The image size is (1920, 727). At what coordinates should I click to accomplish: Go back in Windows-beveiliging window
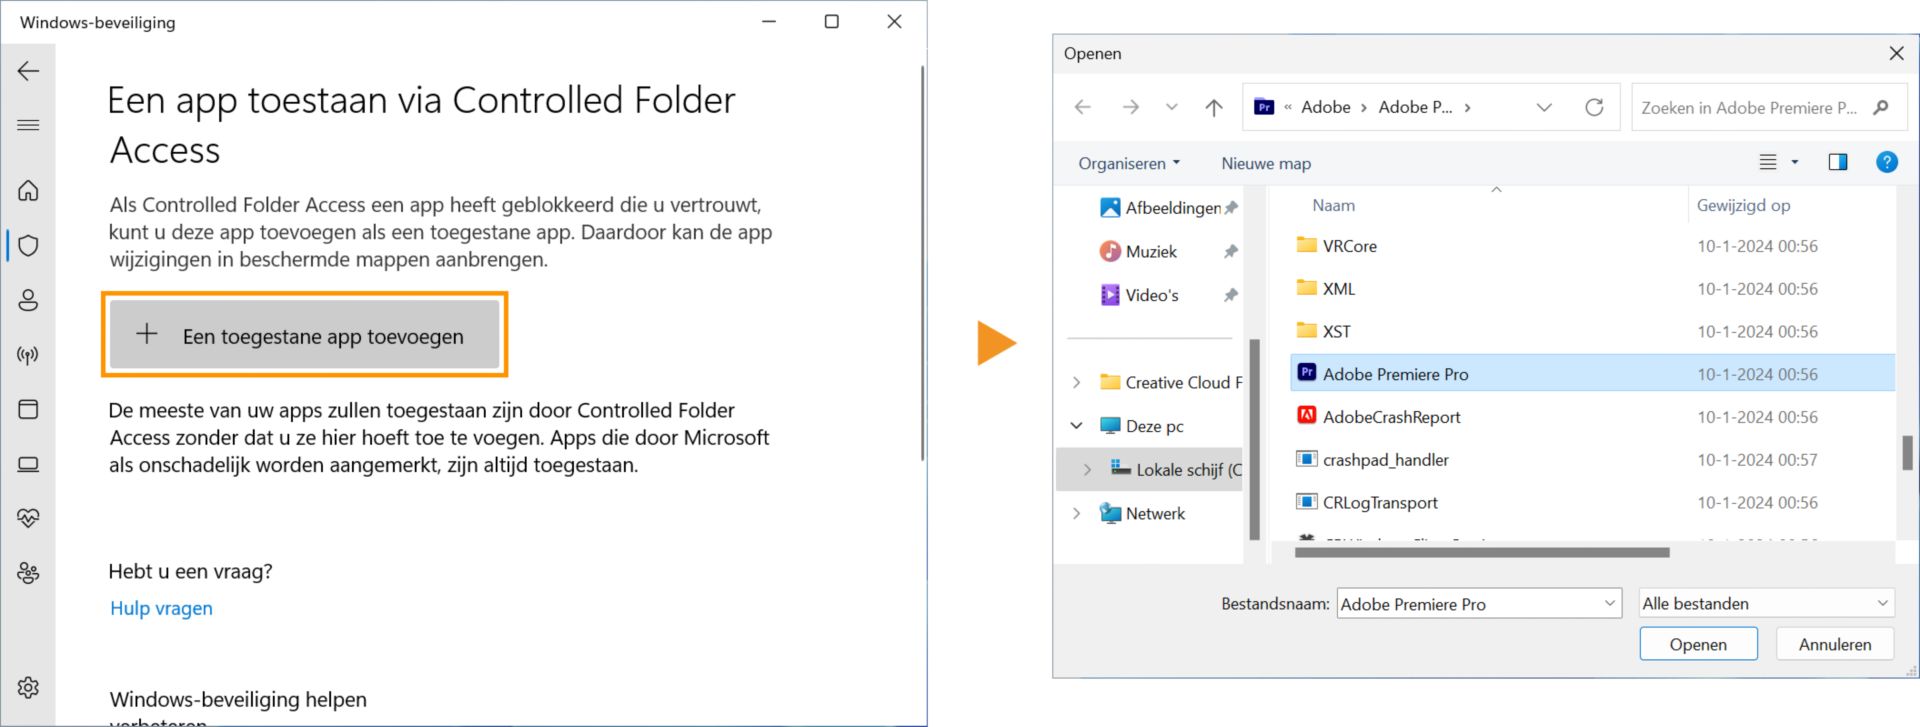pos(28,71)
